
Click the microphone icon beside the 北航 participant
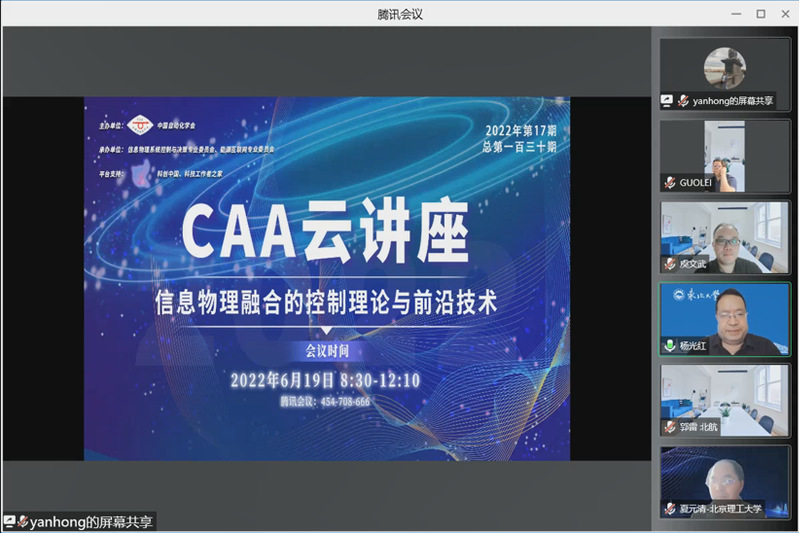(670, 426)
